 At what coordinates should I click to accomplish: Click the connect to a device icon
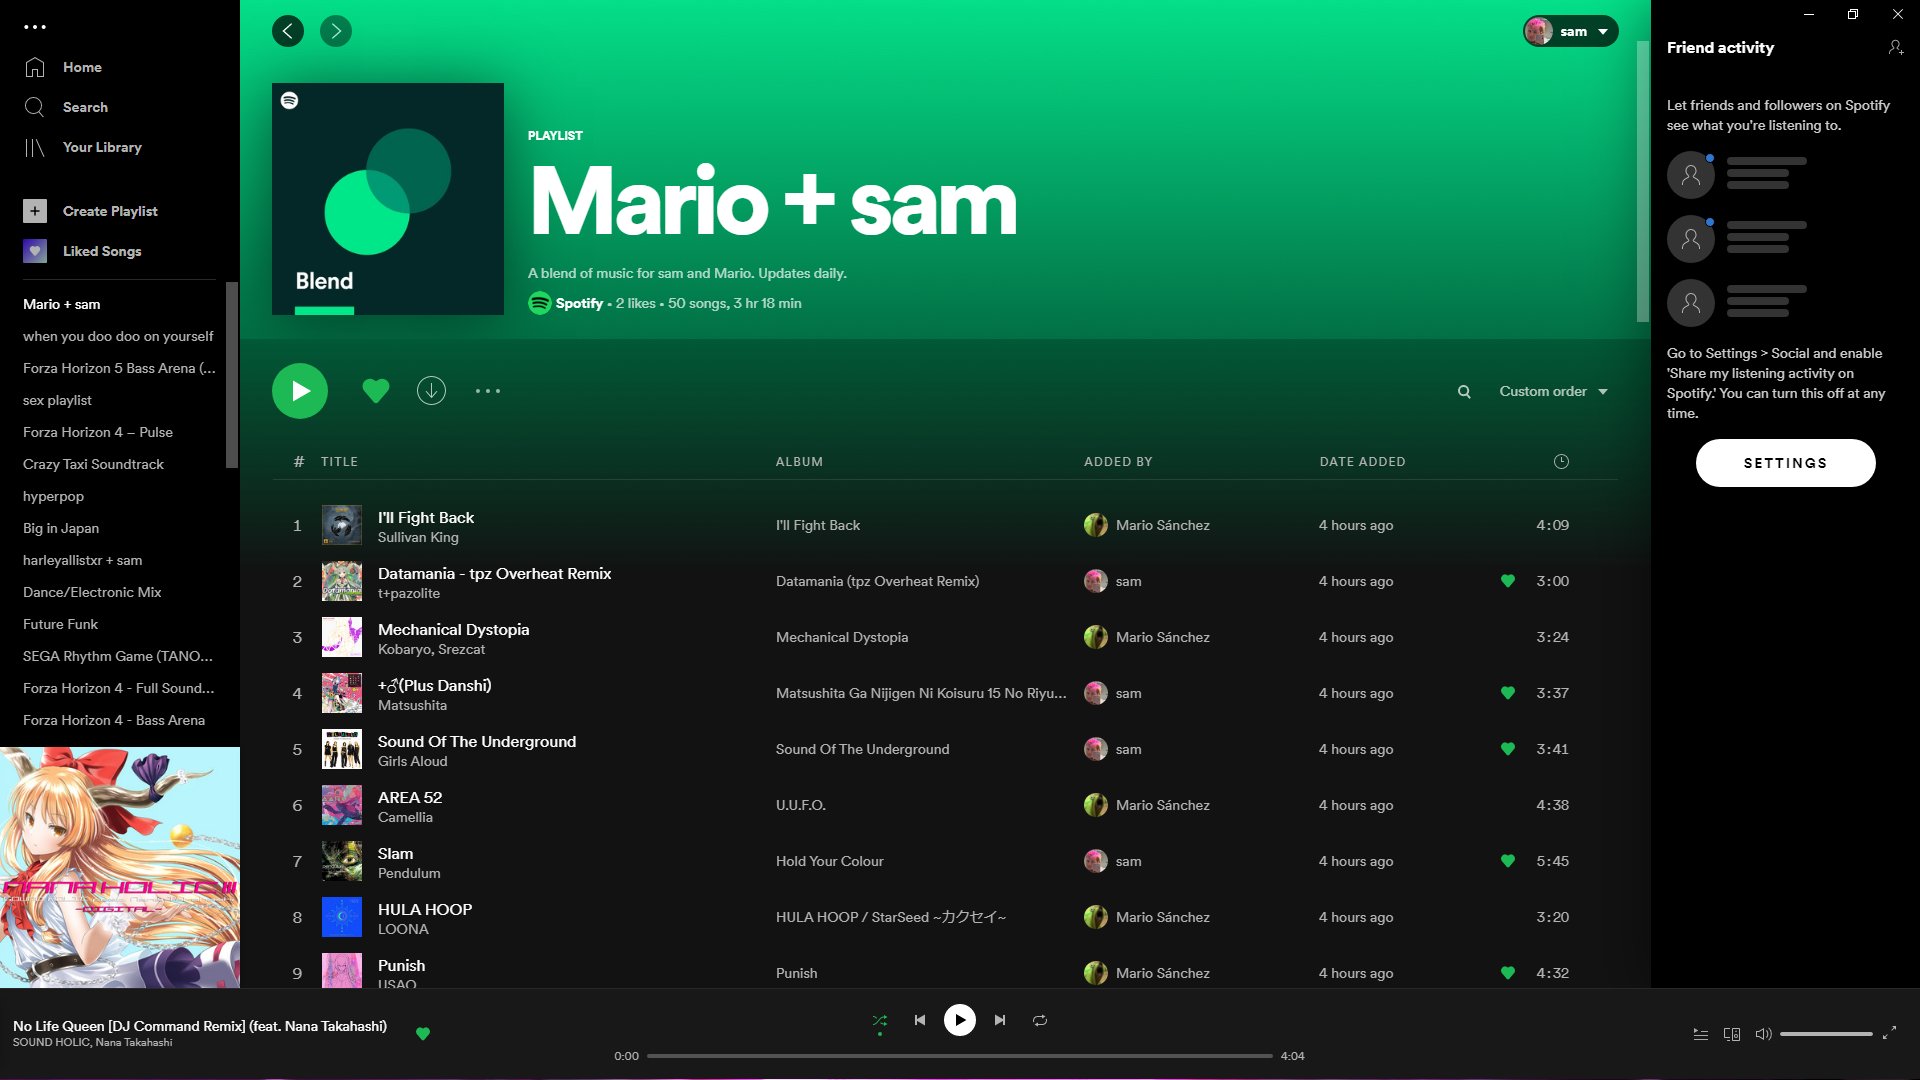click(x=1732, y=1034)
